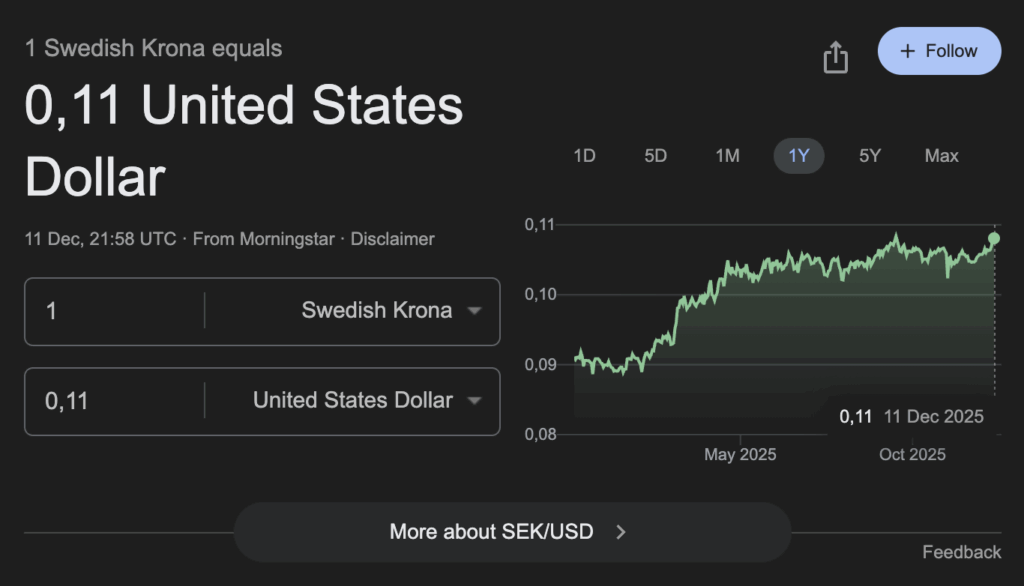The image size is (1024, 586).
Task: Open the Disclaimer link
Action: 392,239
